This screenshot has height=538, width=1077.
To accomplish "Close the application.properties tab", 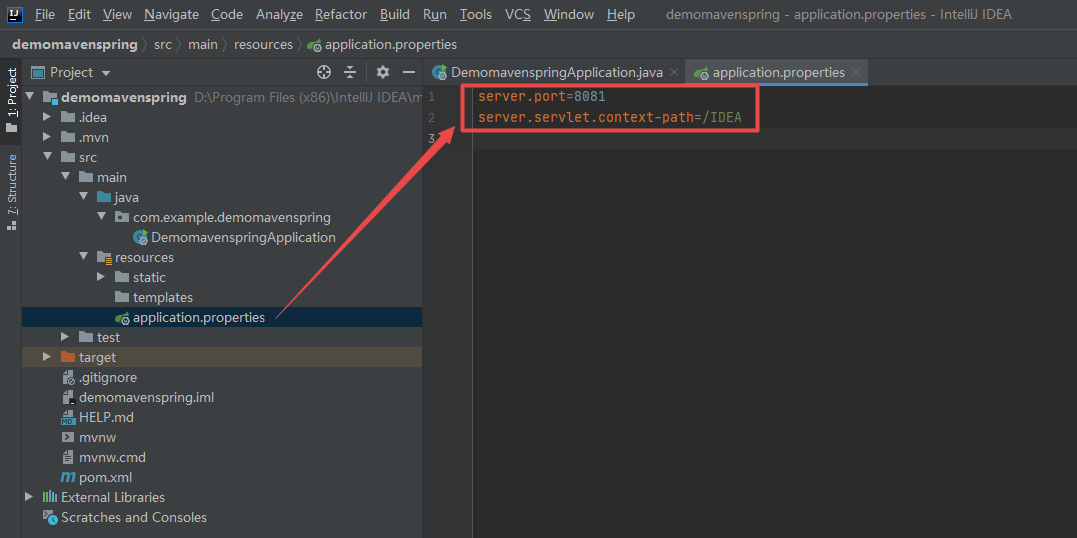I will pos(856,72).
